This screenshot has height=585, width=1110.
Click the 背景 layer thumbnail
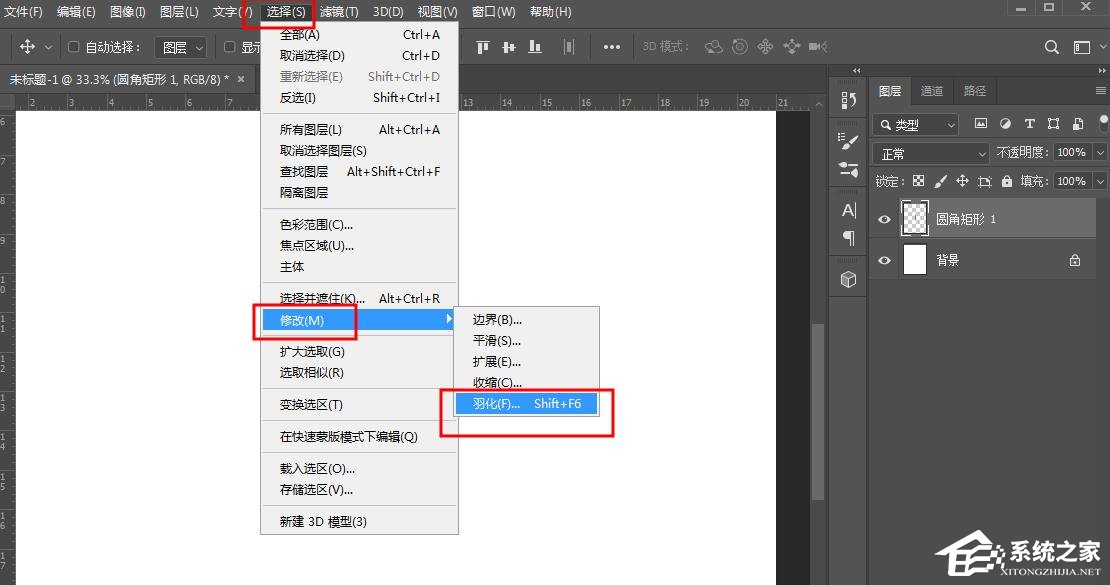[x=914, y=260]
